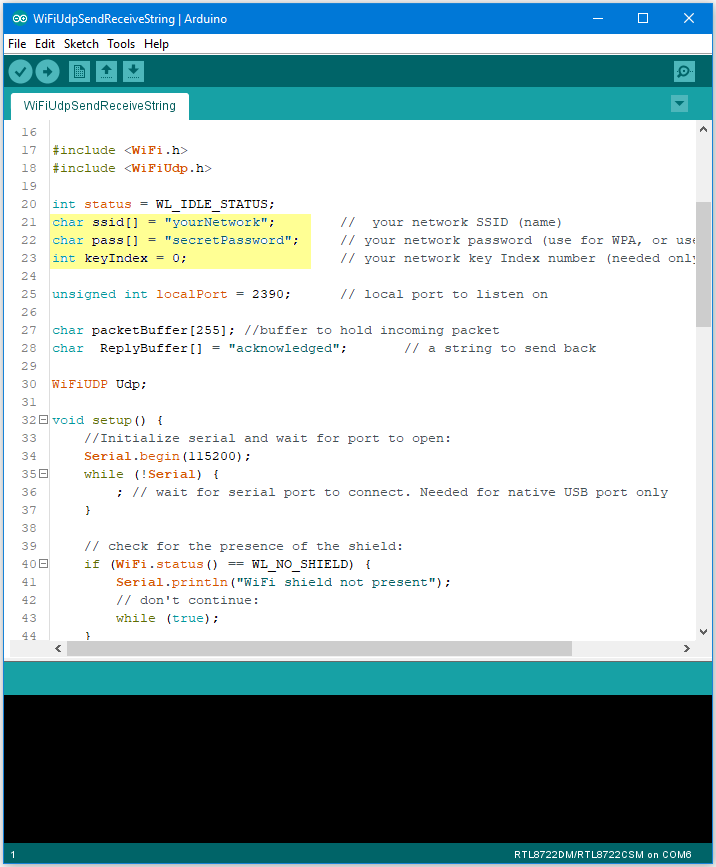Upload the sketch with the arrow button

tap(48, 72)
